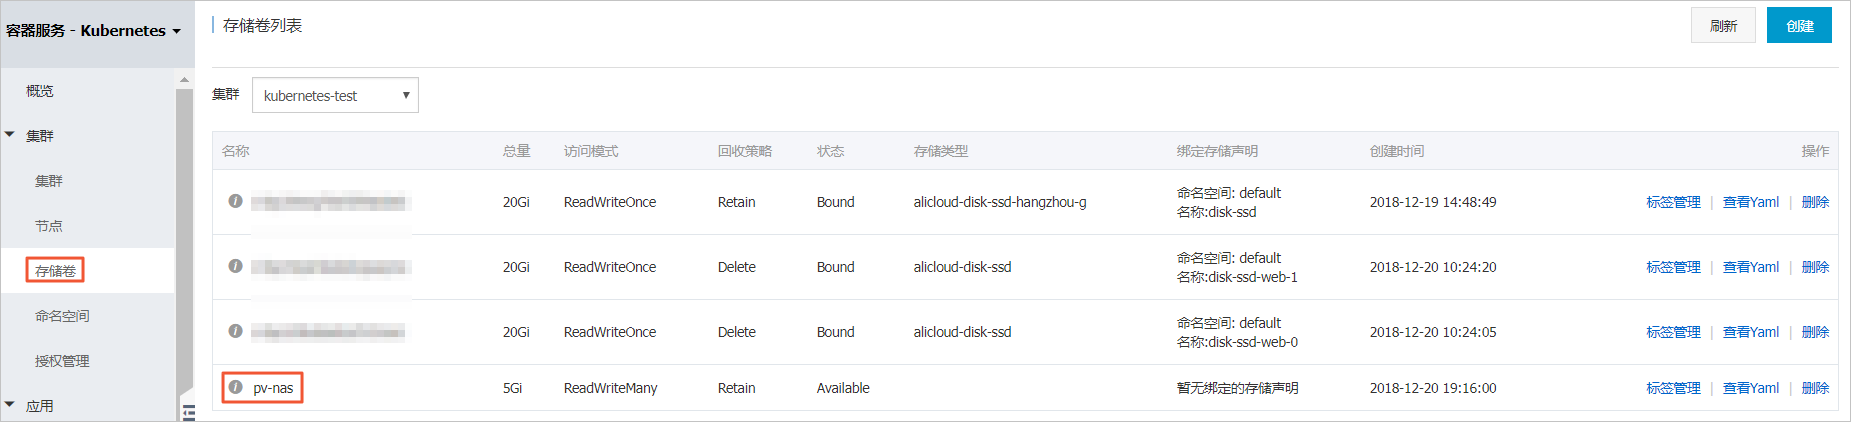1851x422 pixels.
Task: Open the kubernetes-test cluster dropdown
Action: [335, 95]
